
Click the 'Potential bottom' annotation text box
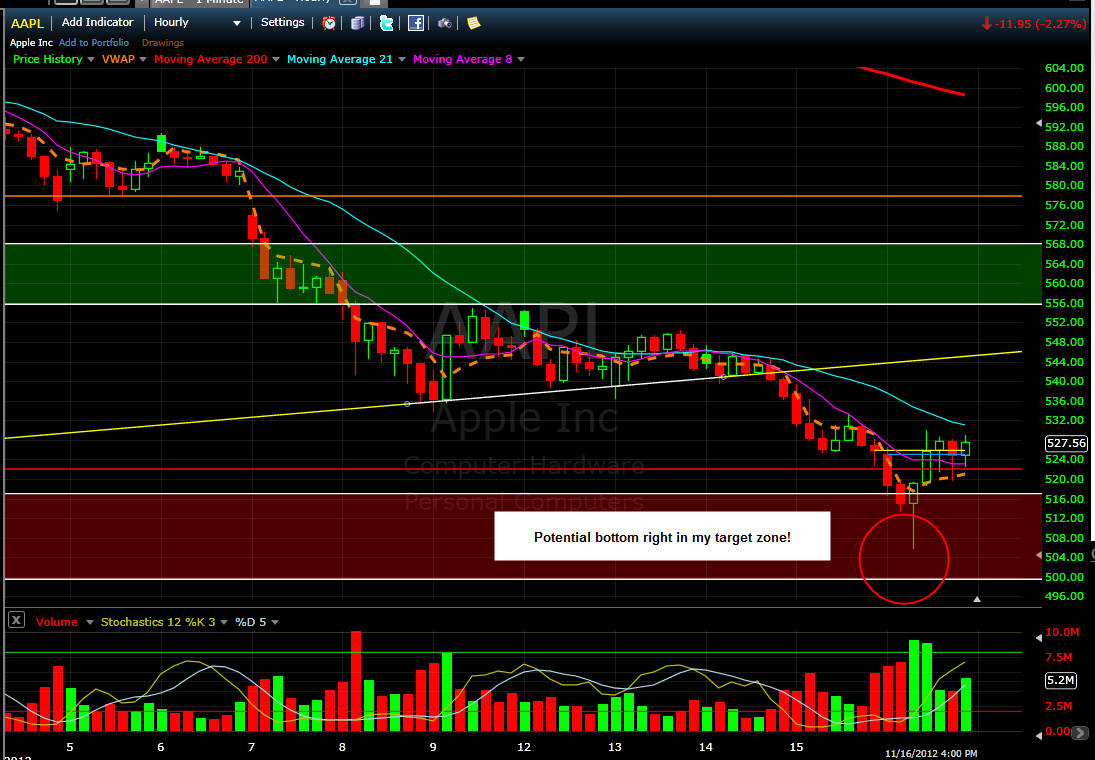click(662, 537)
